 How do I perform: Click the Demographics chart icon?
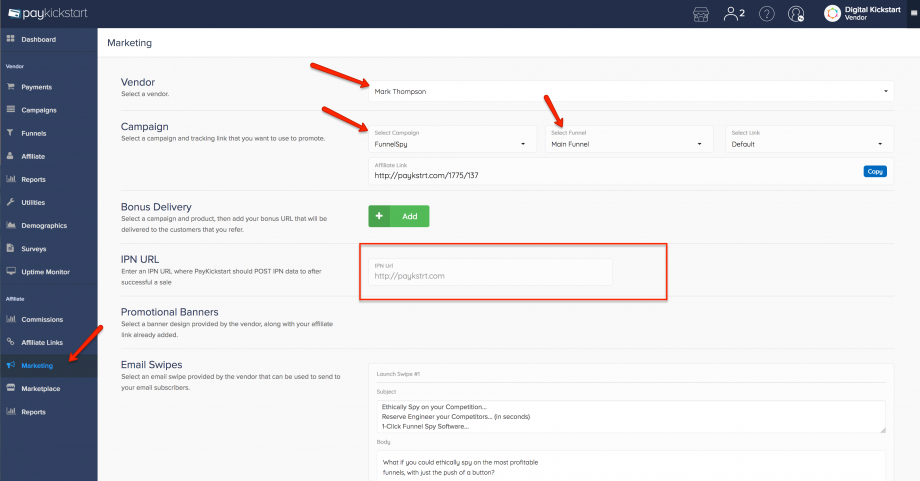tap(10, 225)
